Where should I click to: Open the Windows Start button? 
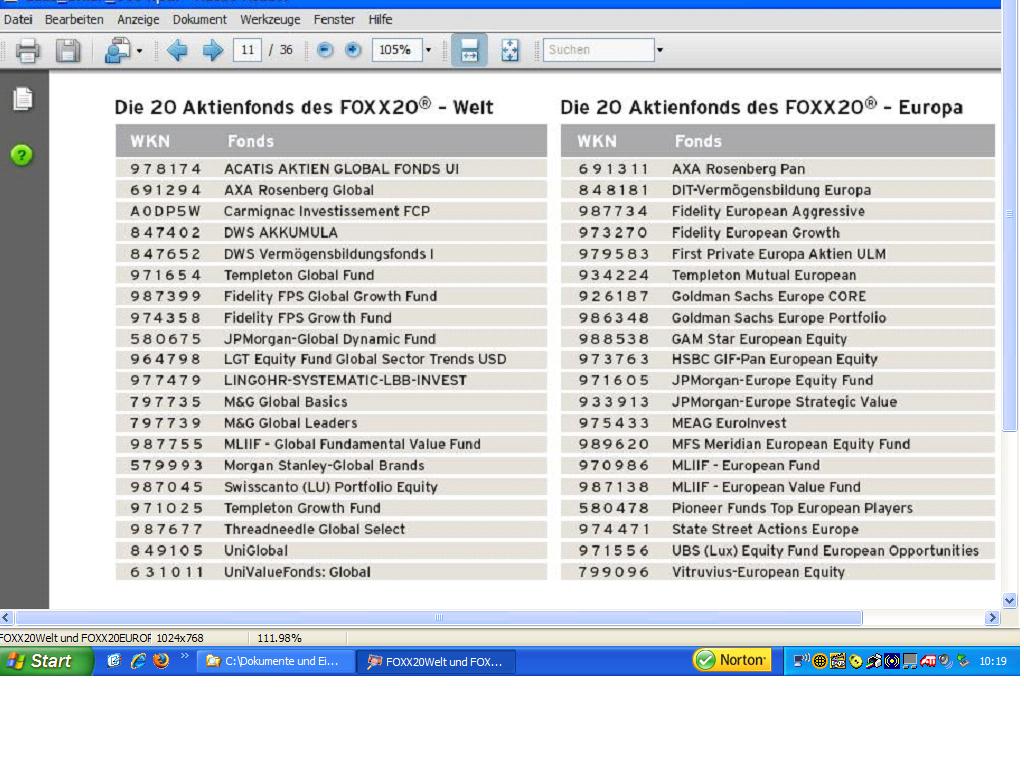tap(46, 661)
